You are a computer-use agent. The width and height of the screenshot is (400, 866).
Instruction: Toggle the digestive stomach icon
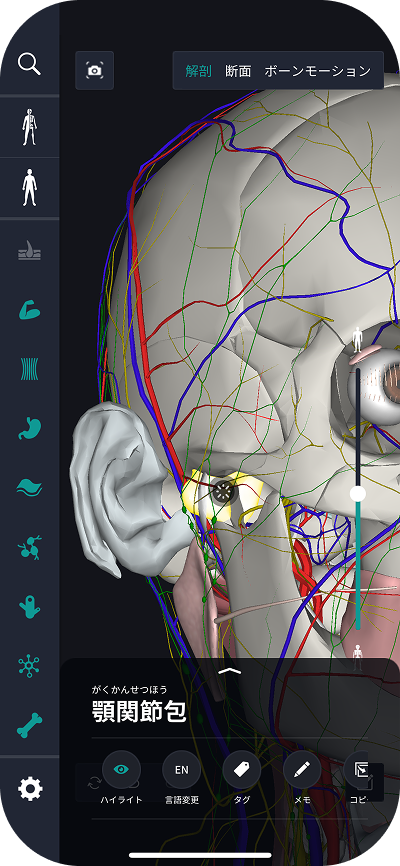[29, 428]
